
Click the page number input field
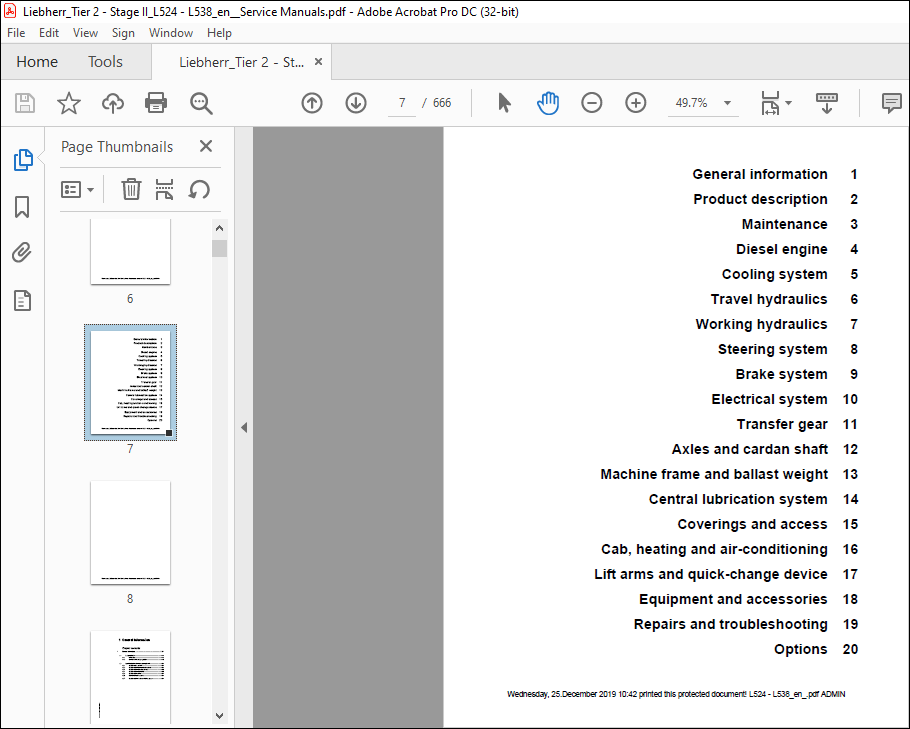tap(402, 103)
